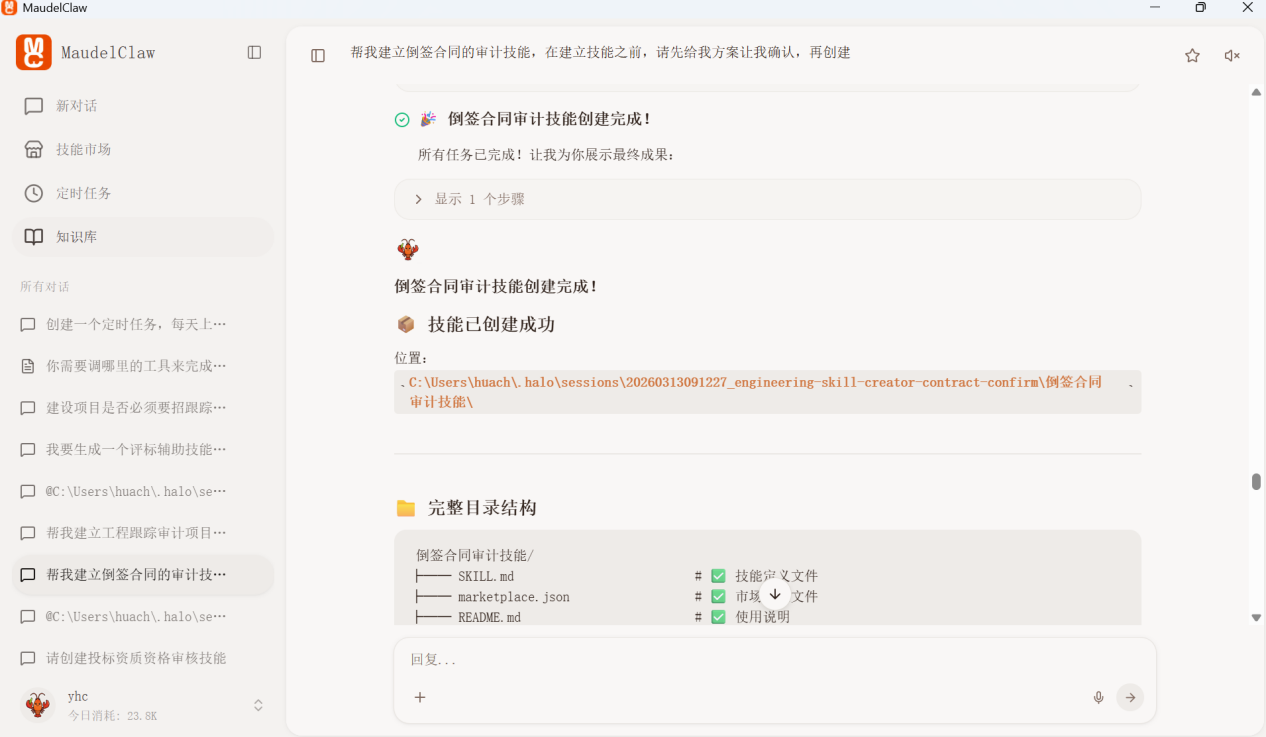Mute sound with the speaker icon
This screenshot has height=737, width=1266.
tap(1232, 56)
